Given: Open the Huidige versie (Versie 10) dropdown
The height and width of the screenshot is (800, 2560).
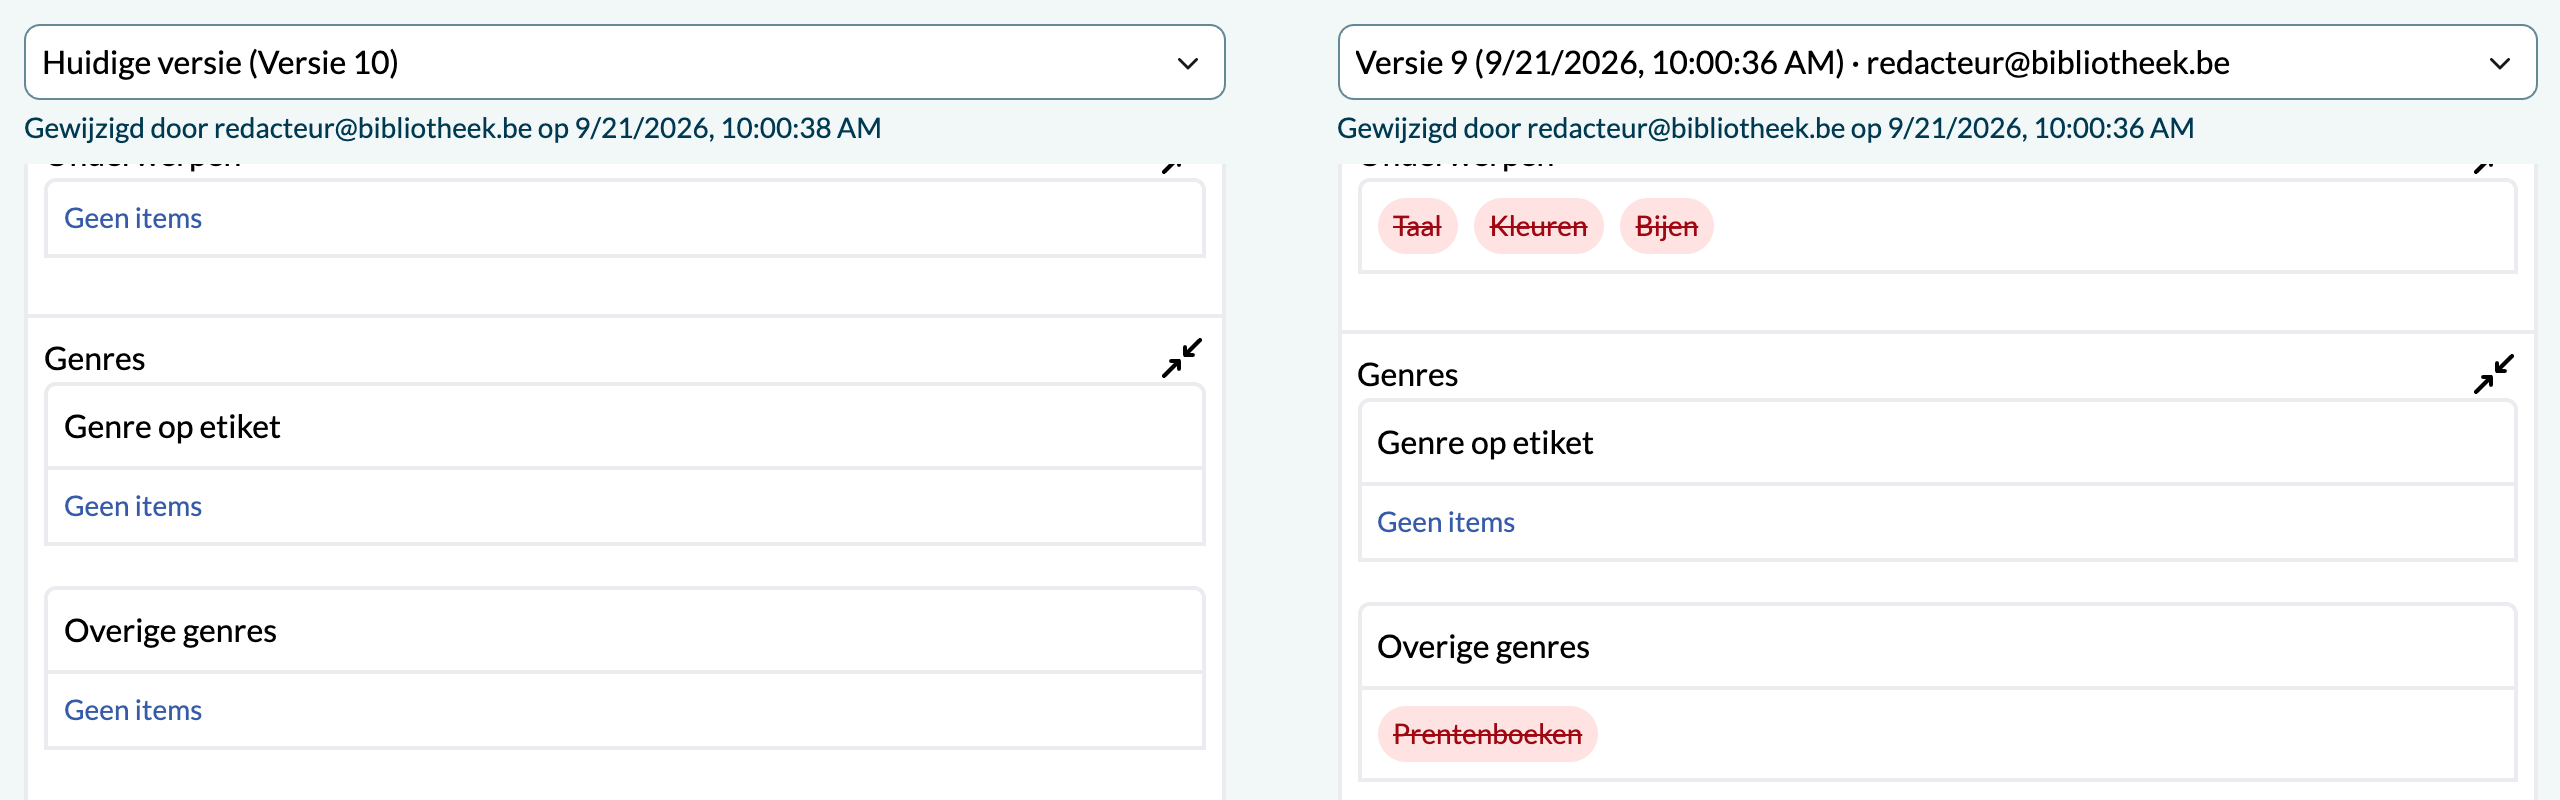Looking at the screenshot, I should (x=625, y=63).
